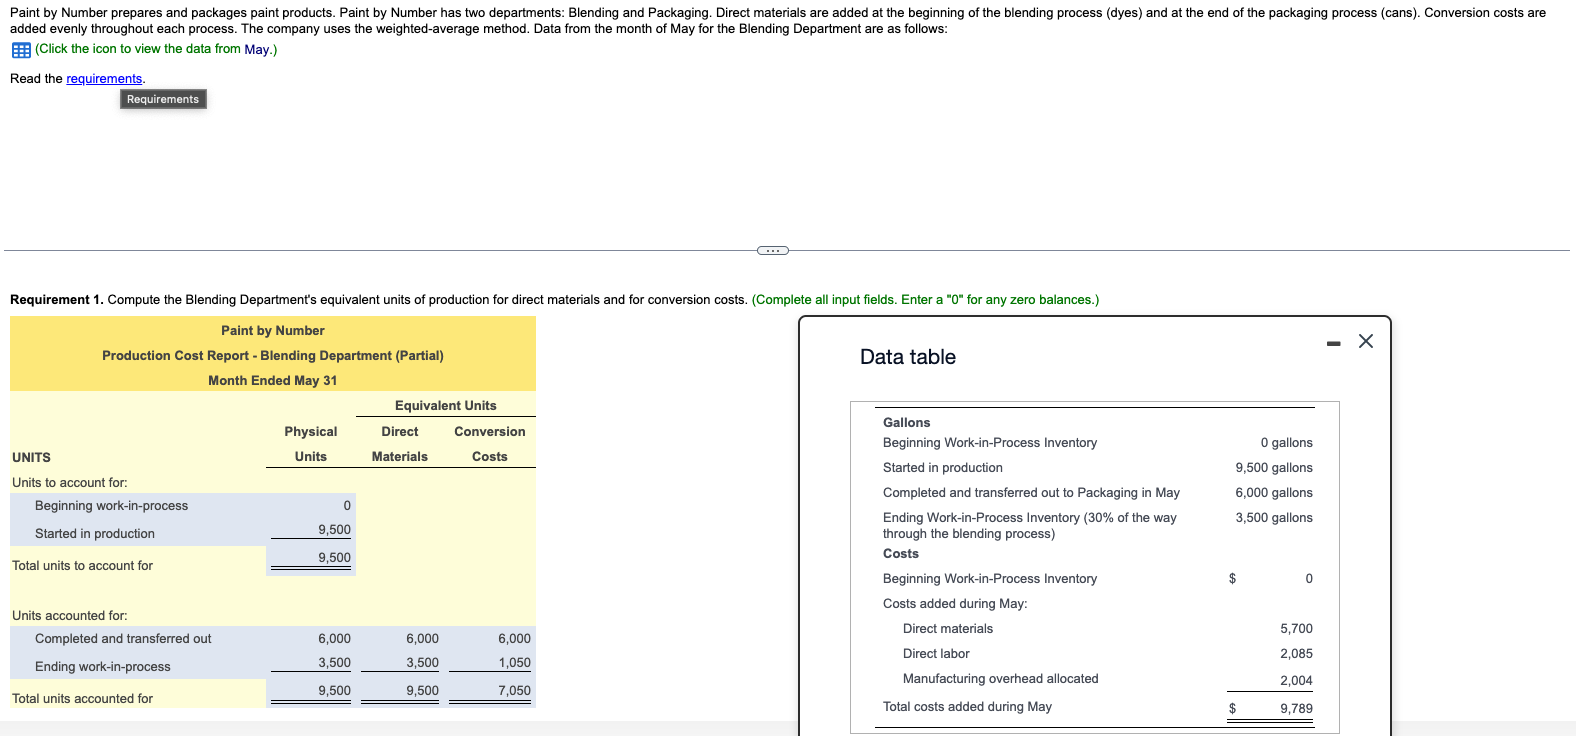The height and width of the screenshot is (736, 1576).
Task: Click the data from May link text
Action: click(x=156, y=49)
